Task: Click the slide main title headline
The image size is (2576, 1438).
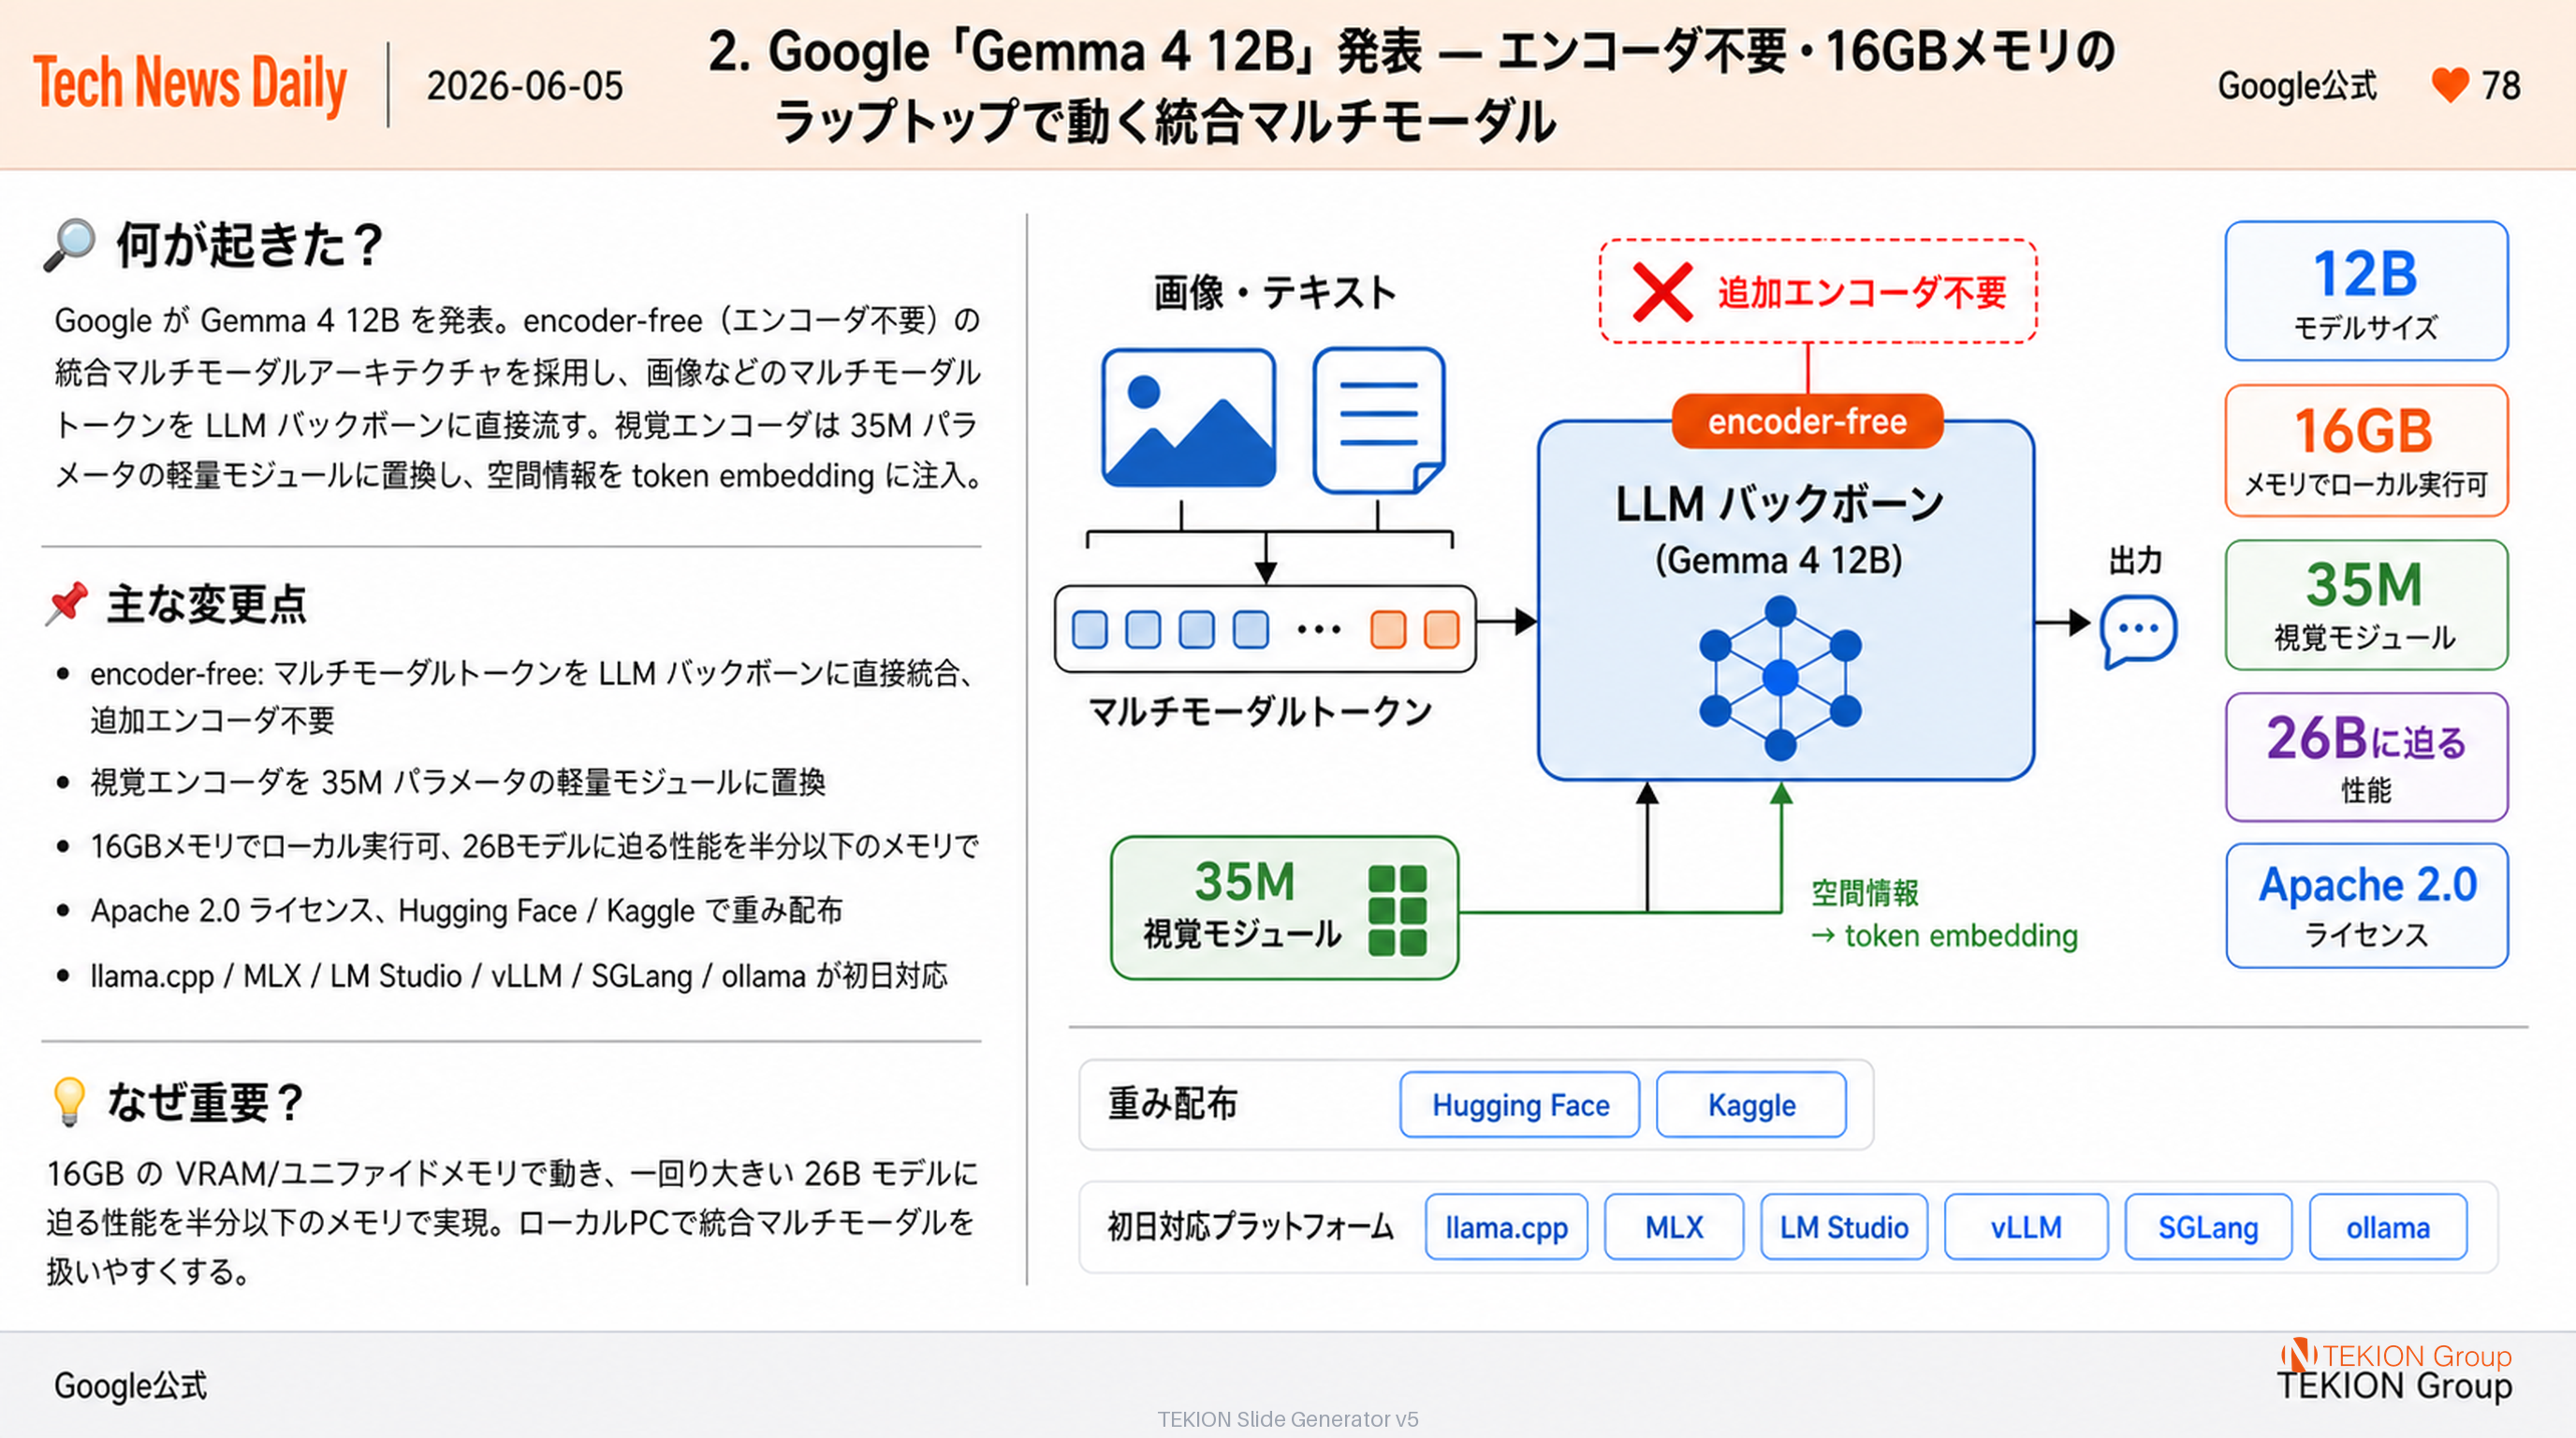Action: [x=1413, y=86]
